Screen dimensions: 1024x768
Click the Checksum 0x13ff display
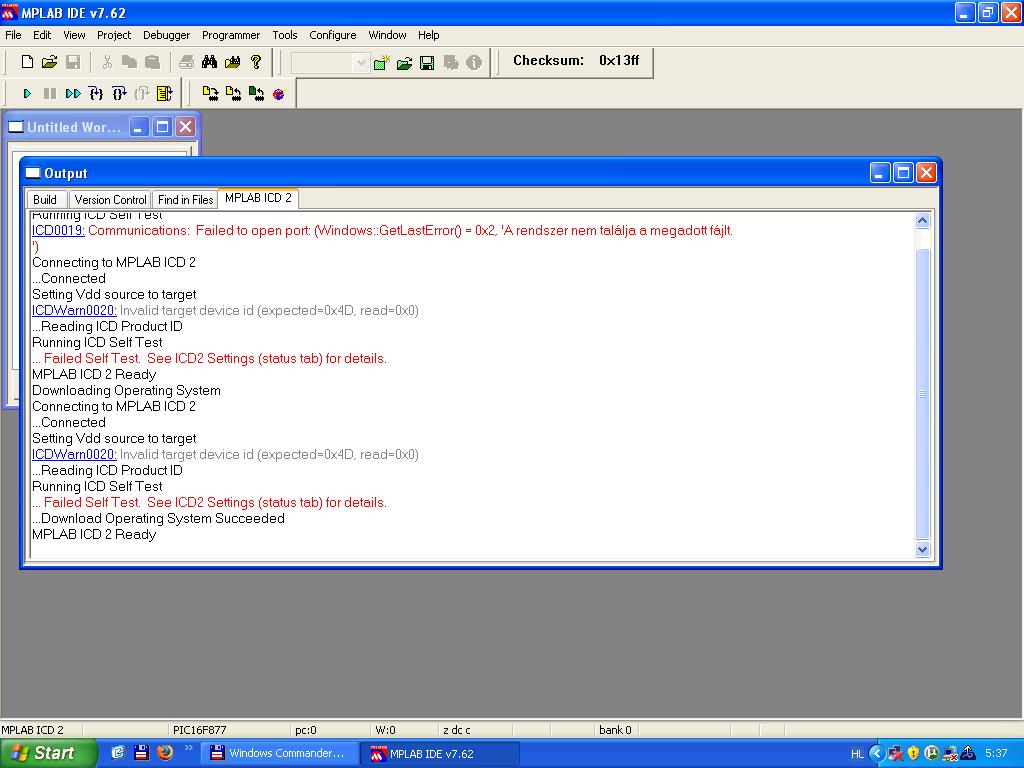coord(576,61)
